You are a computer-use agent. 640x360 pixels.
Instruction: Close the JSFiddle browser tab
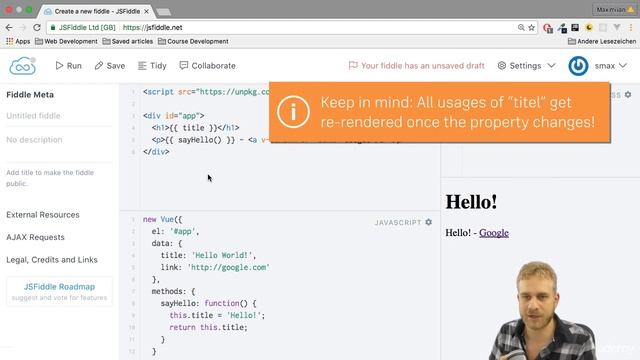pos(146,11)
